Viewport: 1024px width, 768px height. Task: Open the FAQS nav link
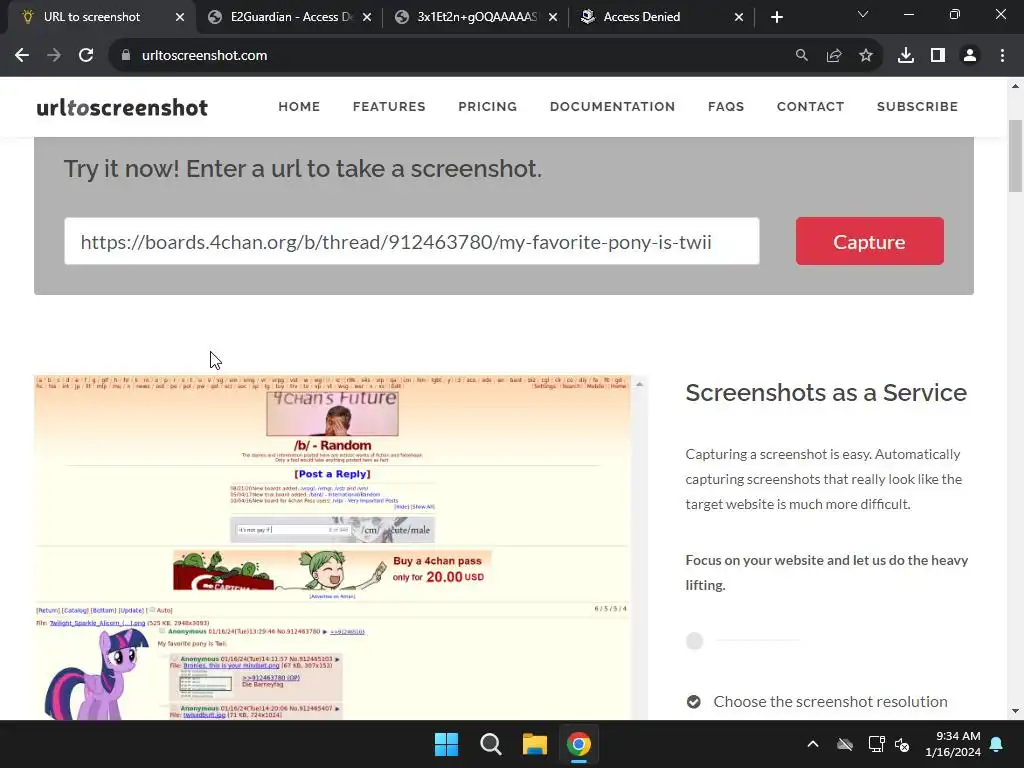point(726,106)
